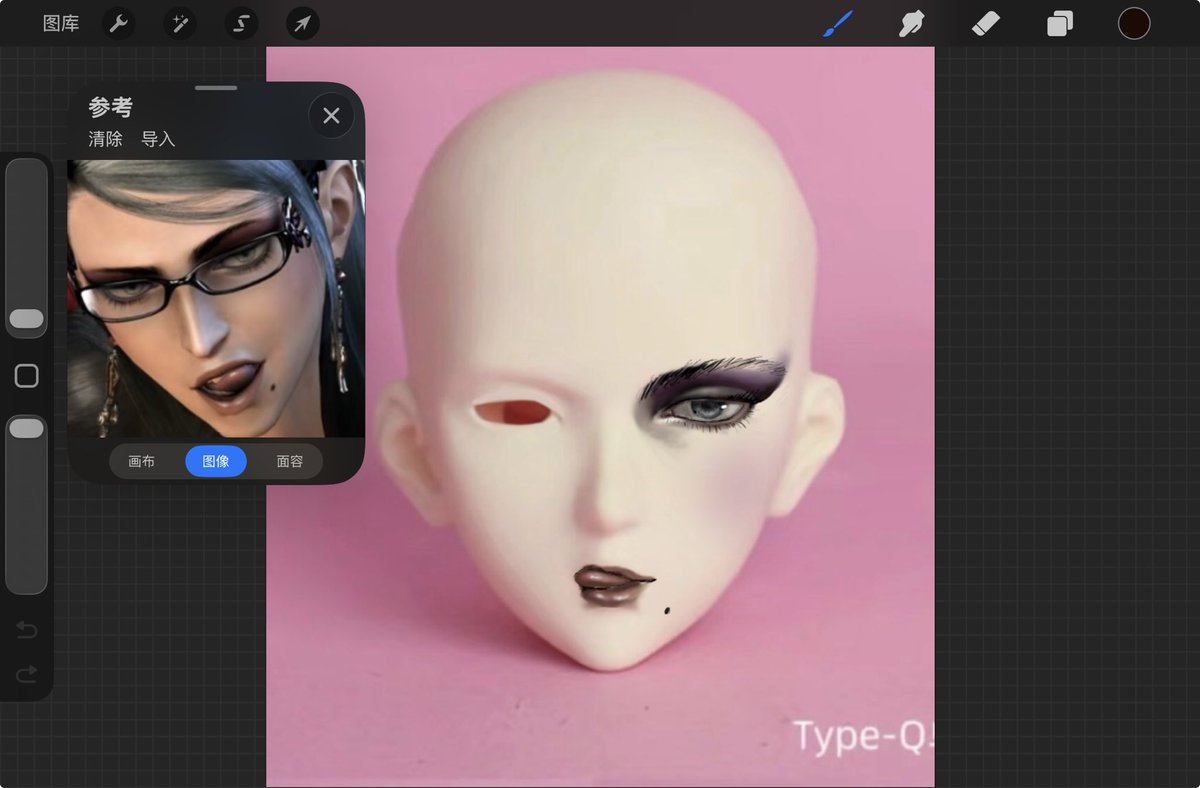1200x788 pixels.
Task: Switch reference to Image (图像) tab
Action: [216, 461]
